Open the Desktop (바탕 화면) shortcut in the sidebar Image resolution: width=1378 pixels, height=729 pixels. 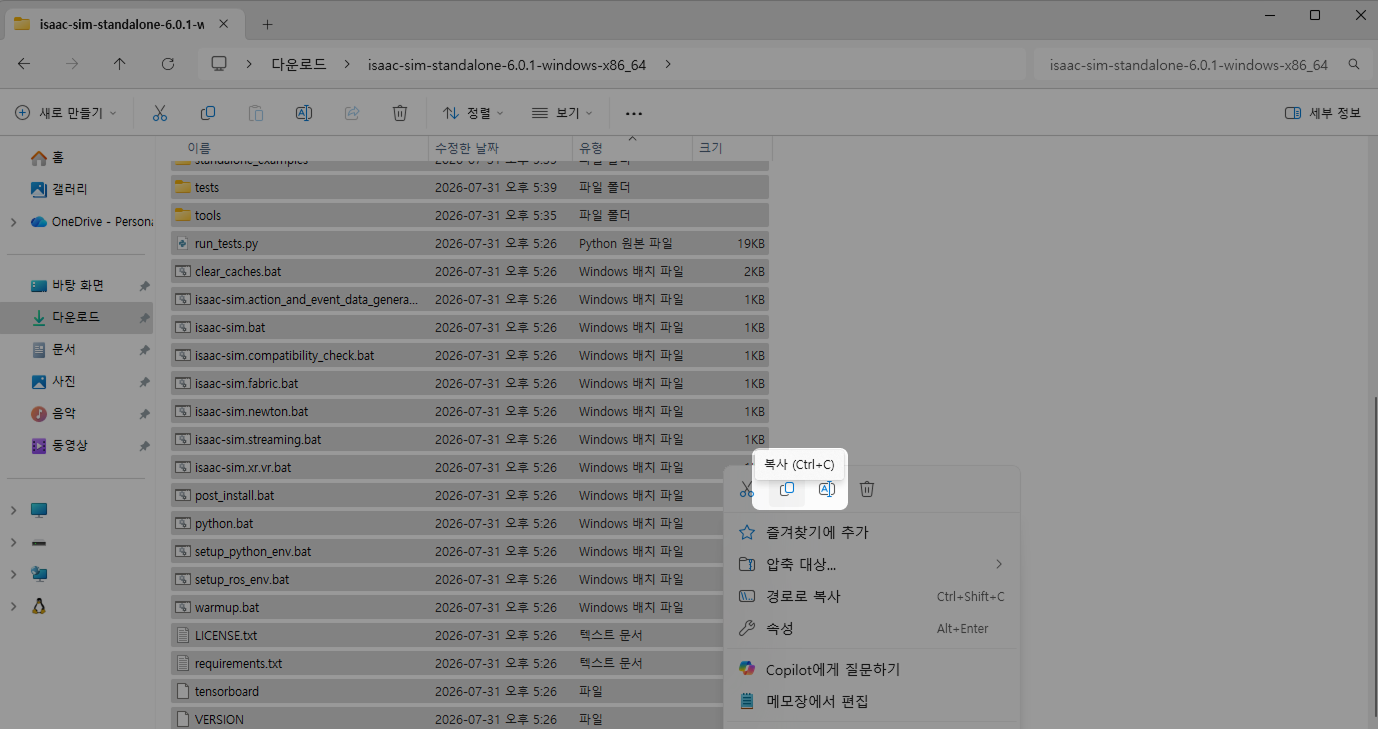coord(78,285)
